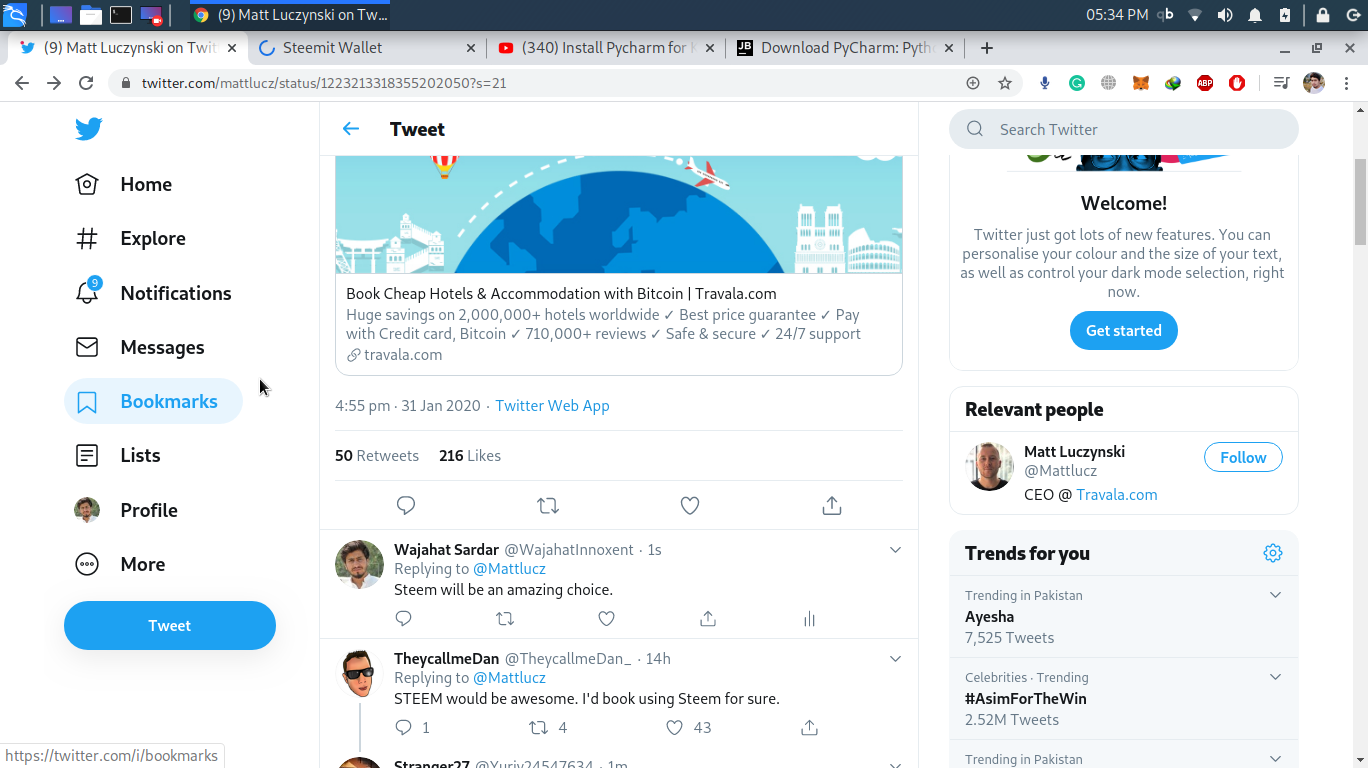Screen dimensions: 1368x768
Task: Share TheycallmeDan's tweet
Action: (x=810, y=728)
